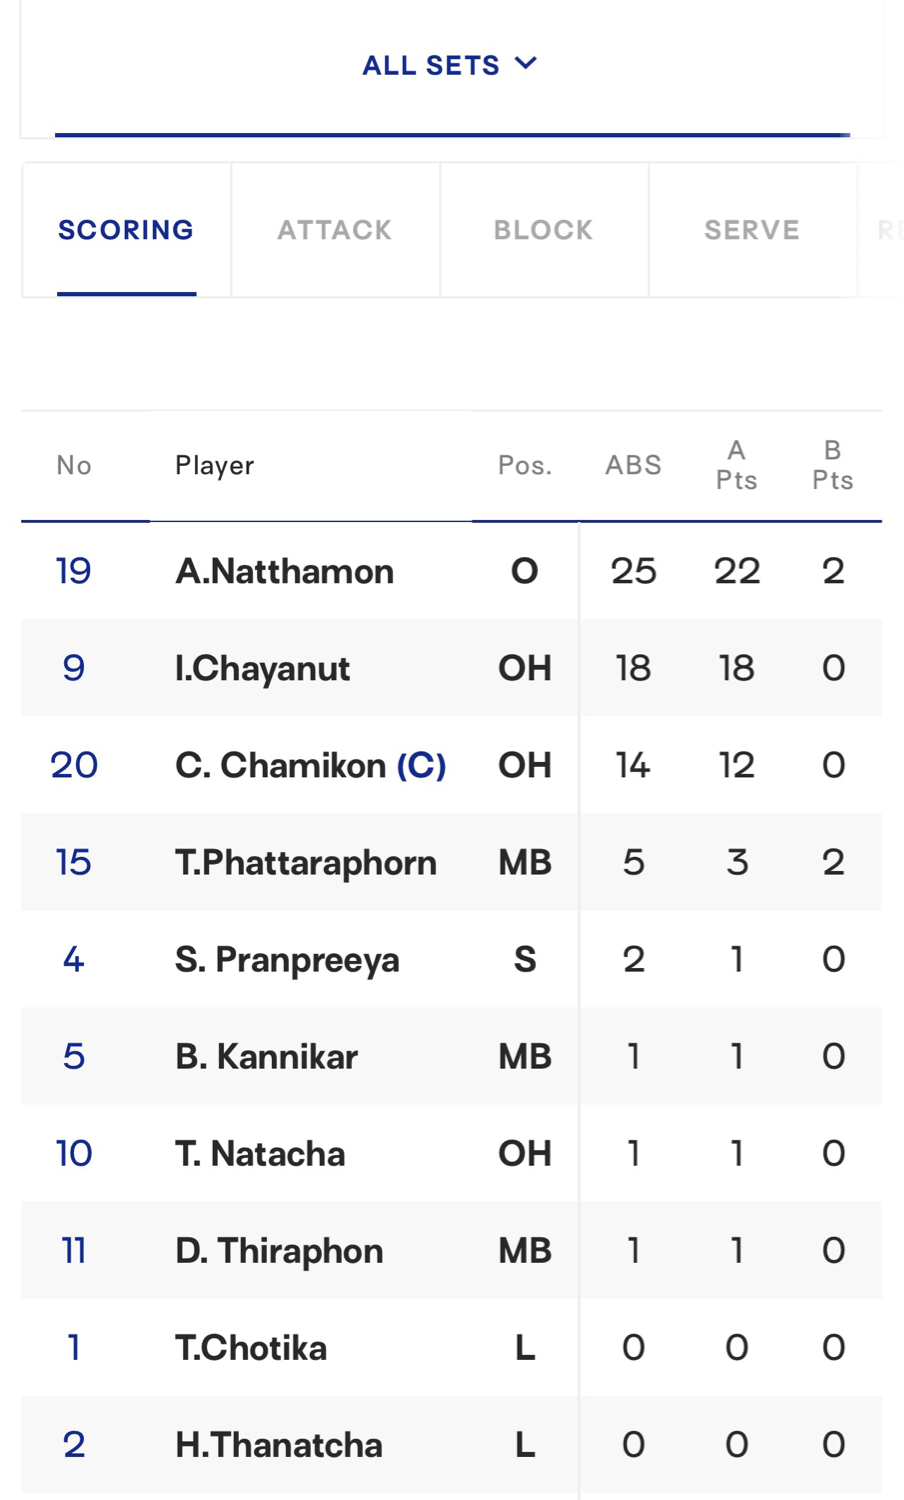Image resolution: width=904 pixels, height=1500 pixels.
Task: Switch to the SERVE tab
Action: tap(752, 230)
